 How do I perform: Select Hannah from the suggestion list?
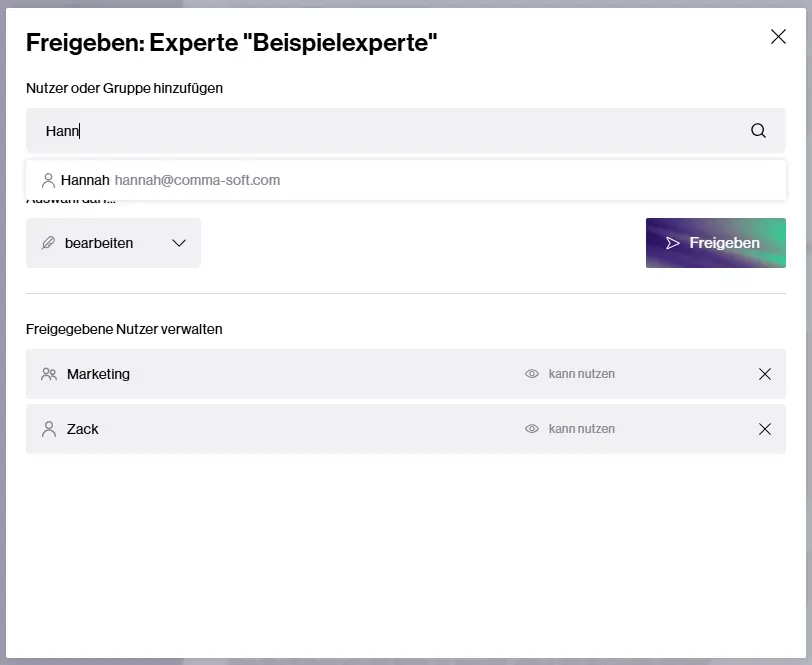click(x=85, y=180)
